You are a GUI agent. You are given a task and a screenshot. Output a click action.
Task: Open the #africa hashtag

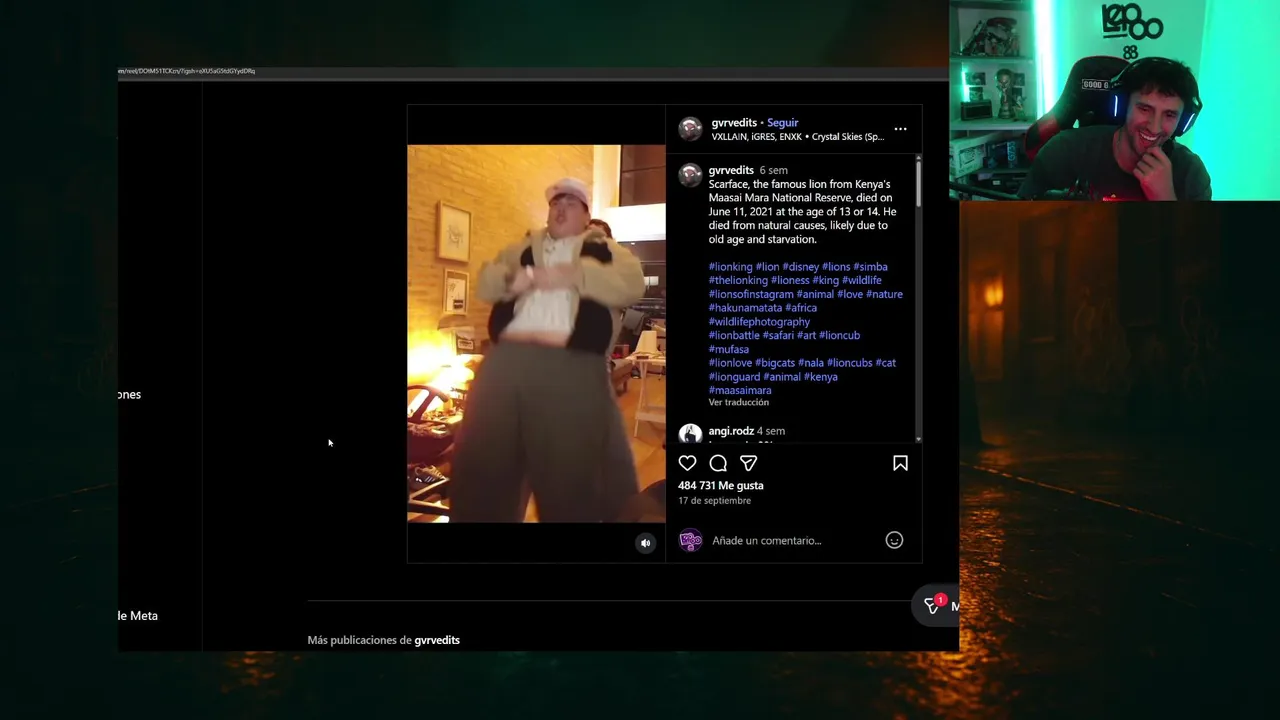point(801,308)
